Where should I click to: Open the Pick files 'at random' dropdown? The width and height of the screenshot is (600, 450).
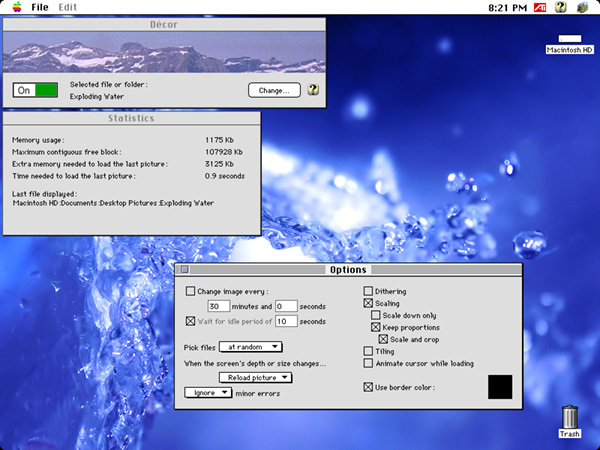[x=250, y=347]
